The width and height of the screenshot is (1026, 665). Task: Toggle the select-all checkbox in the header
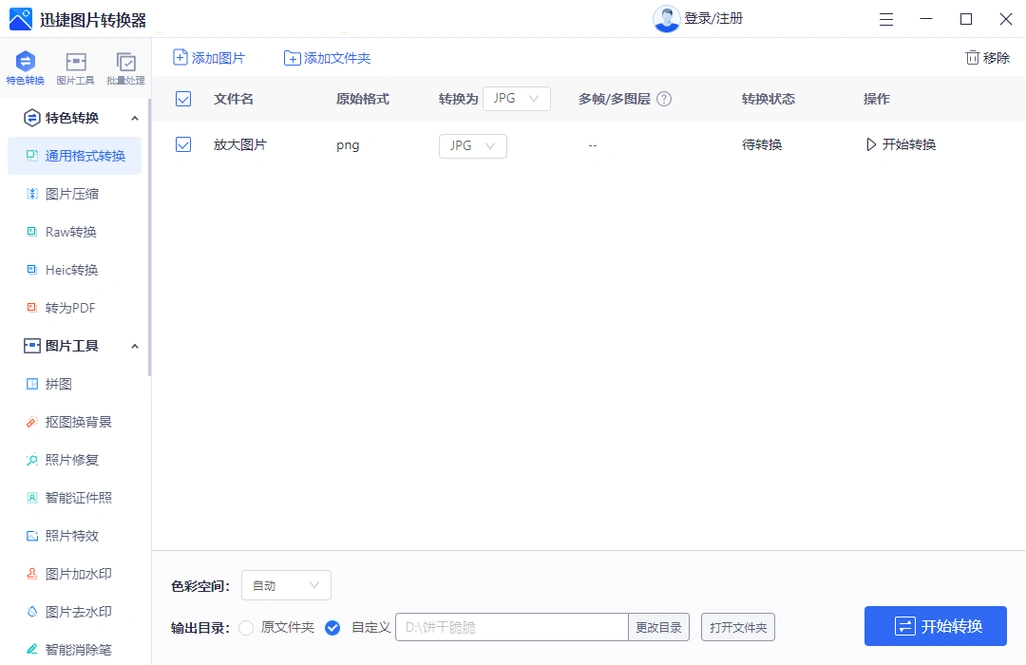(x=183, y=99)
